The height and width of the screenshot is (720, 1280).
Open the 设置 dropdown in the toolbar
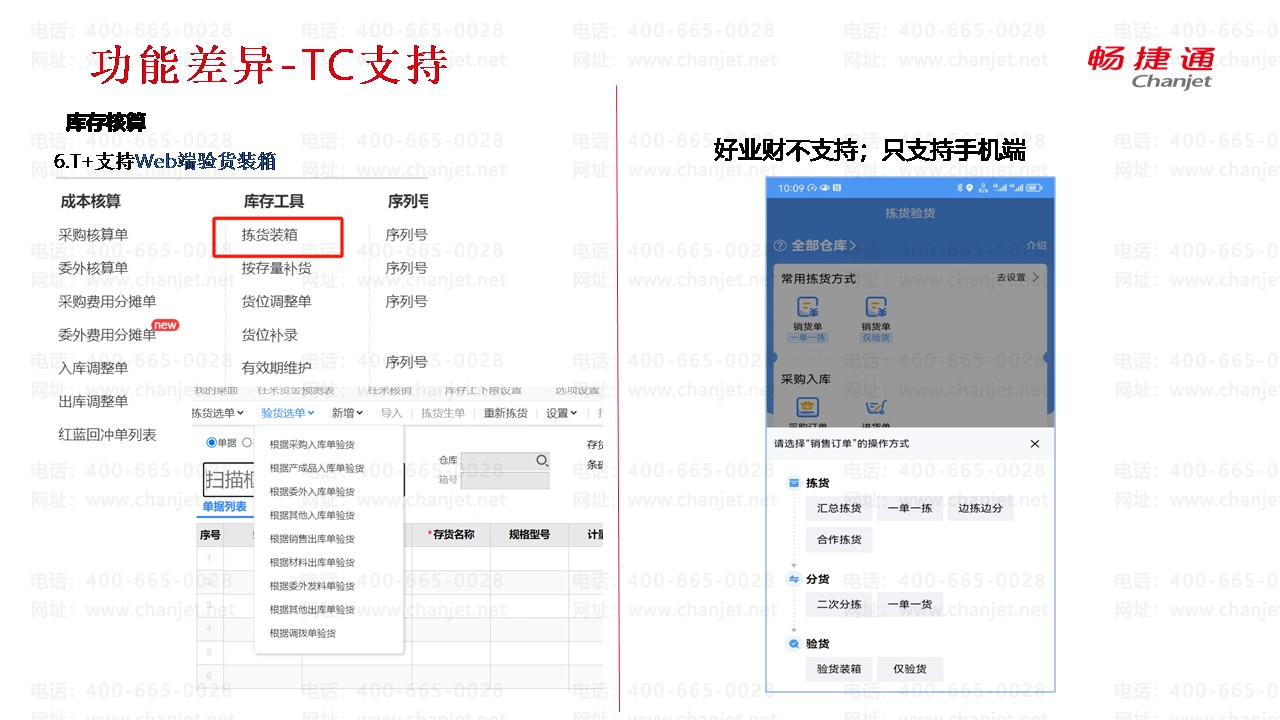pos(561,413)
